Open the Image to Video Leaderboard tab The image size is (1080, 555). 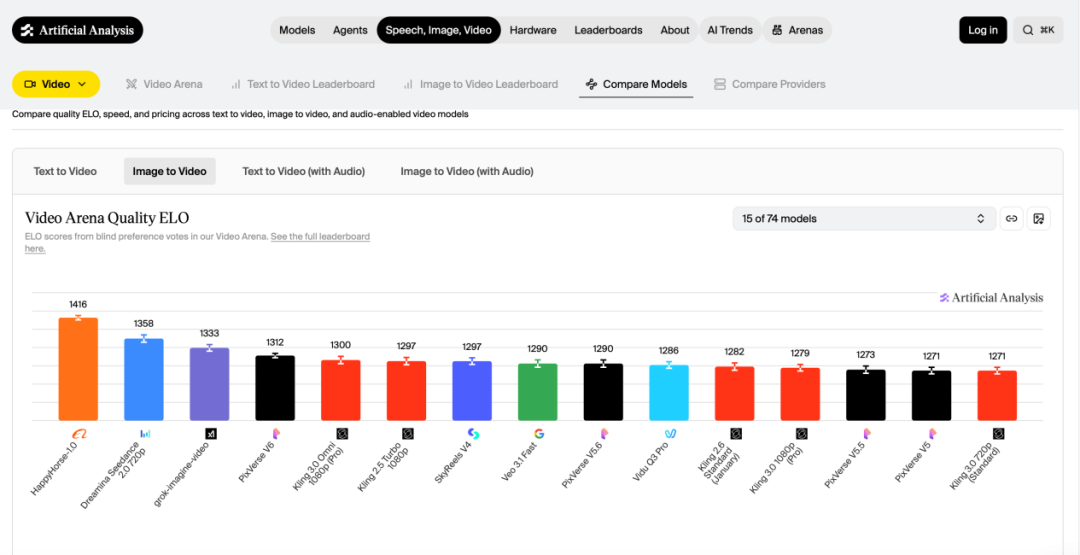pos(480,84)
